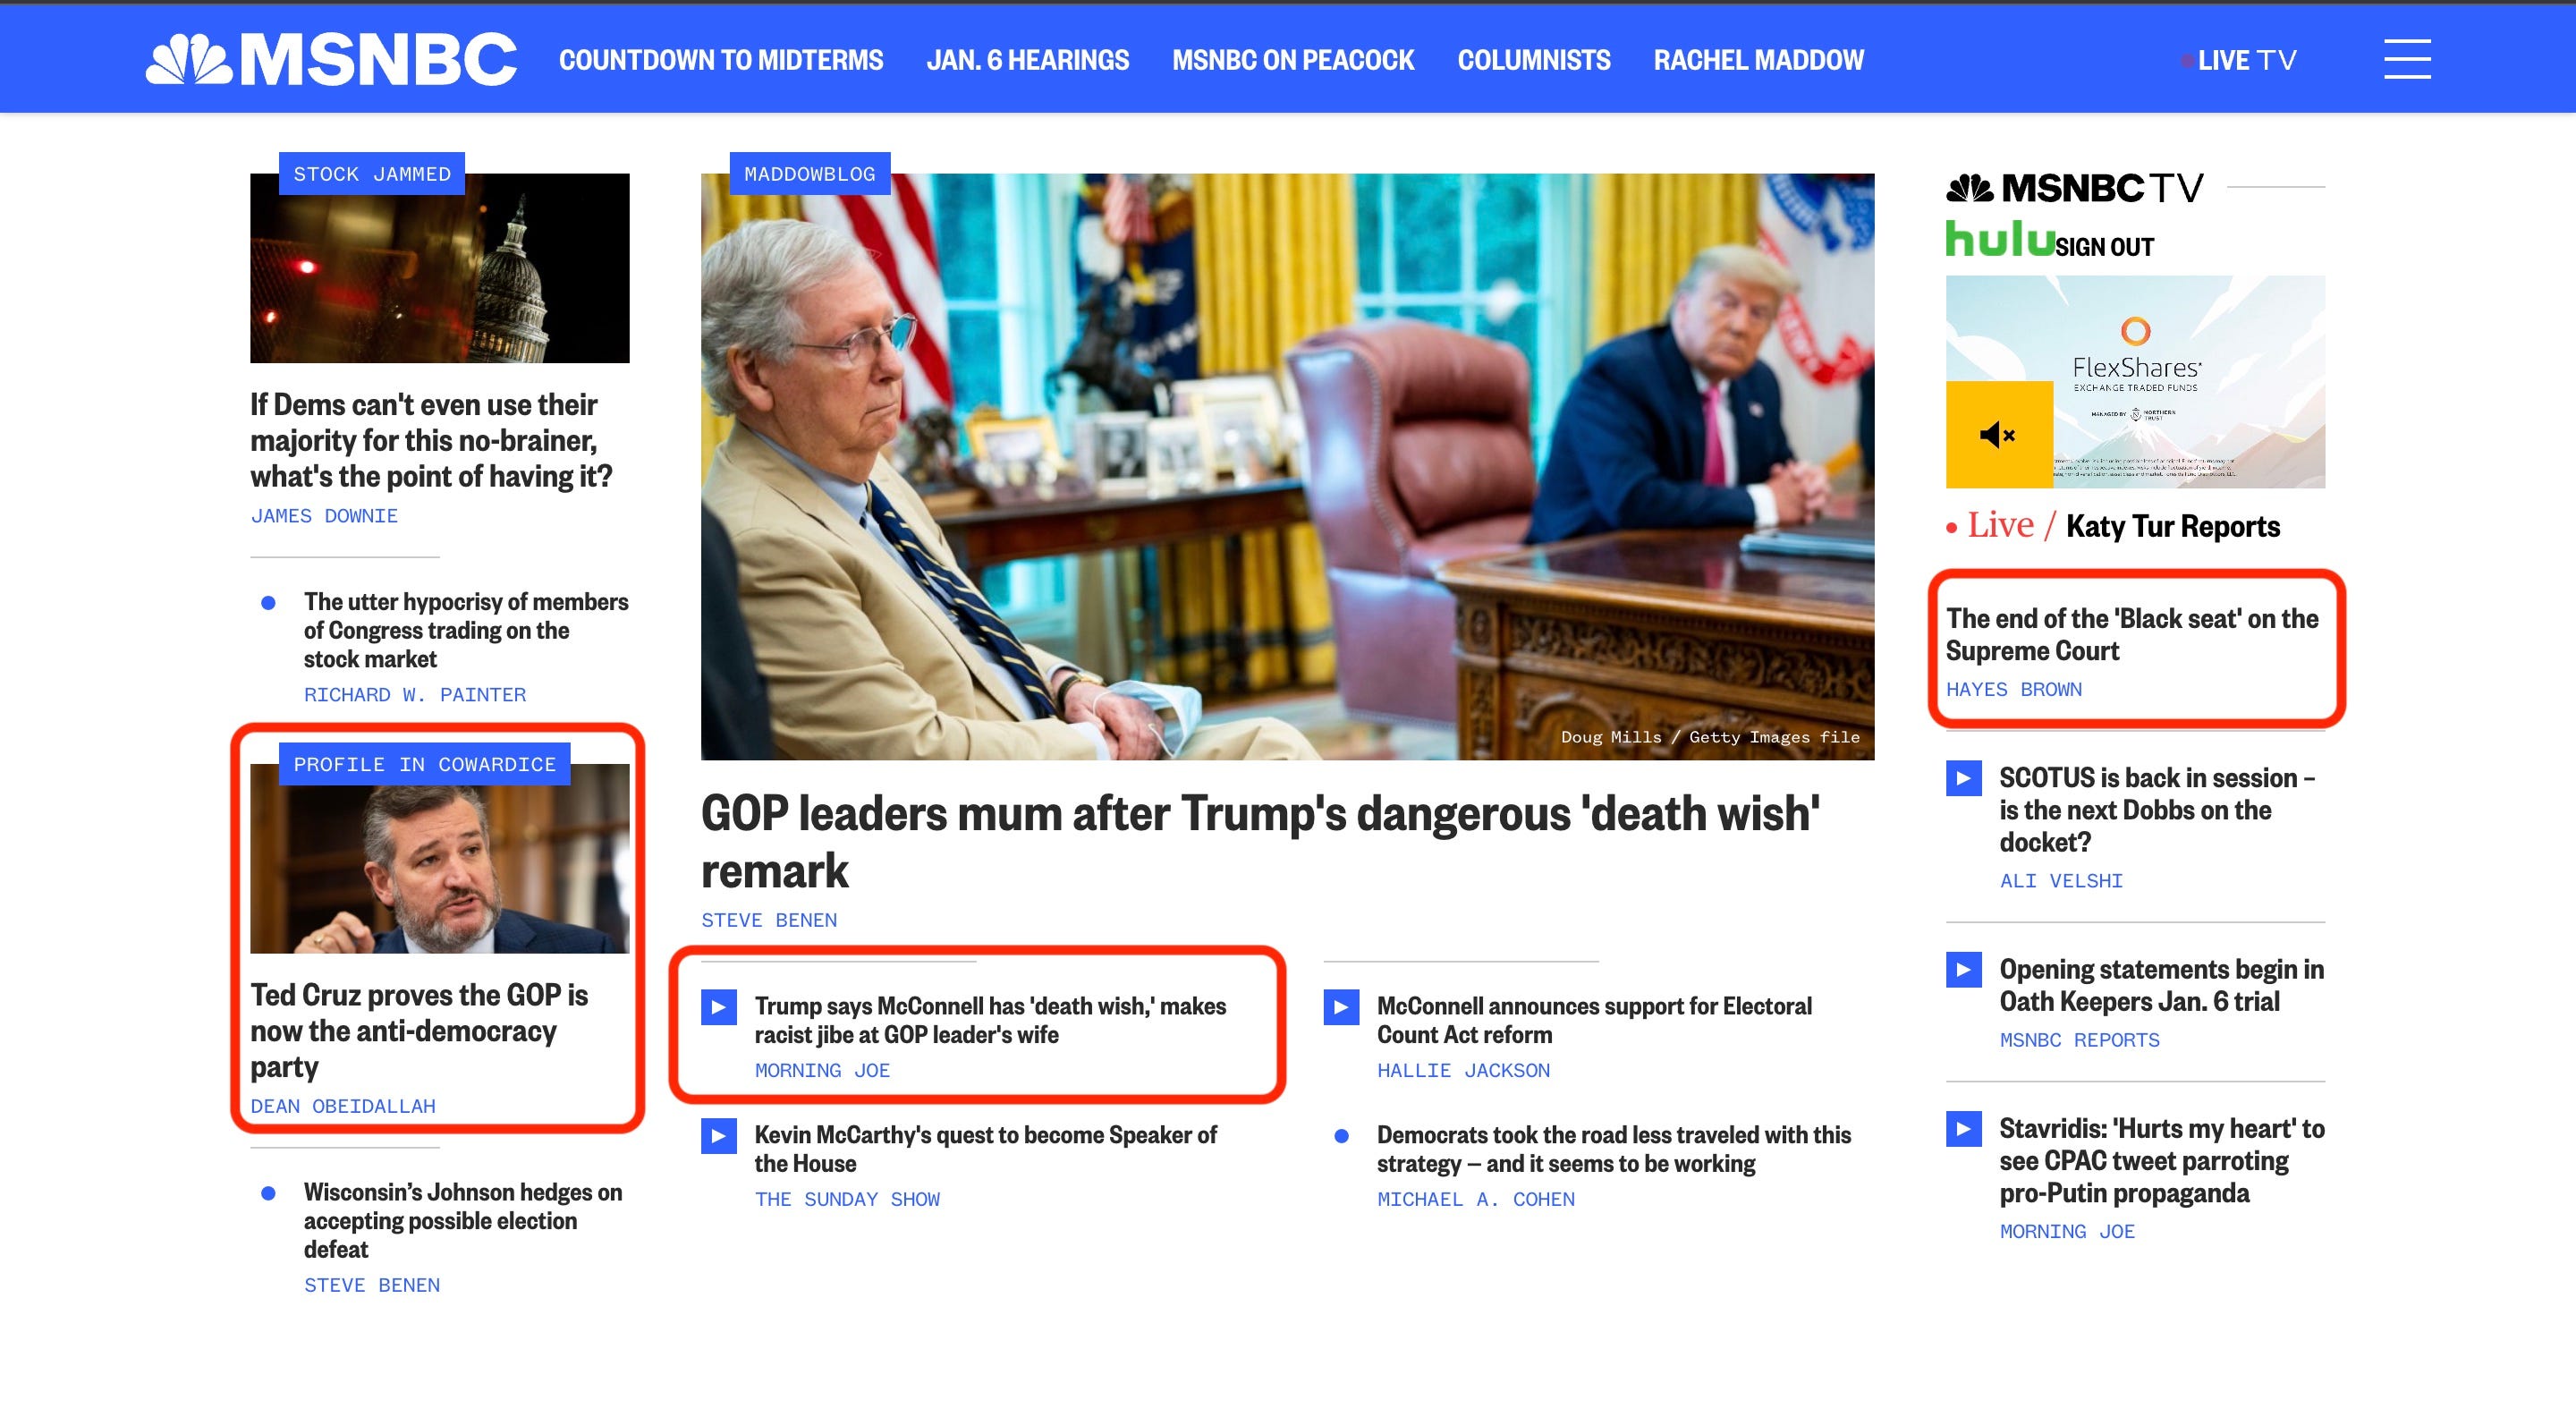Viewport: 2576px width, 1417px height.
Task: Open headline about Dems' majority no-brainer
Action: [x=431, y=440]
